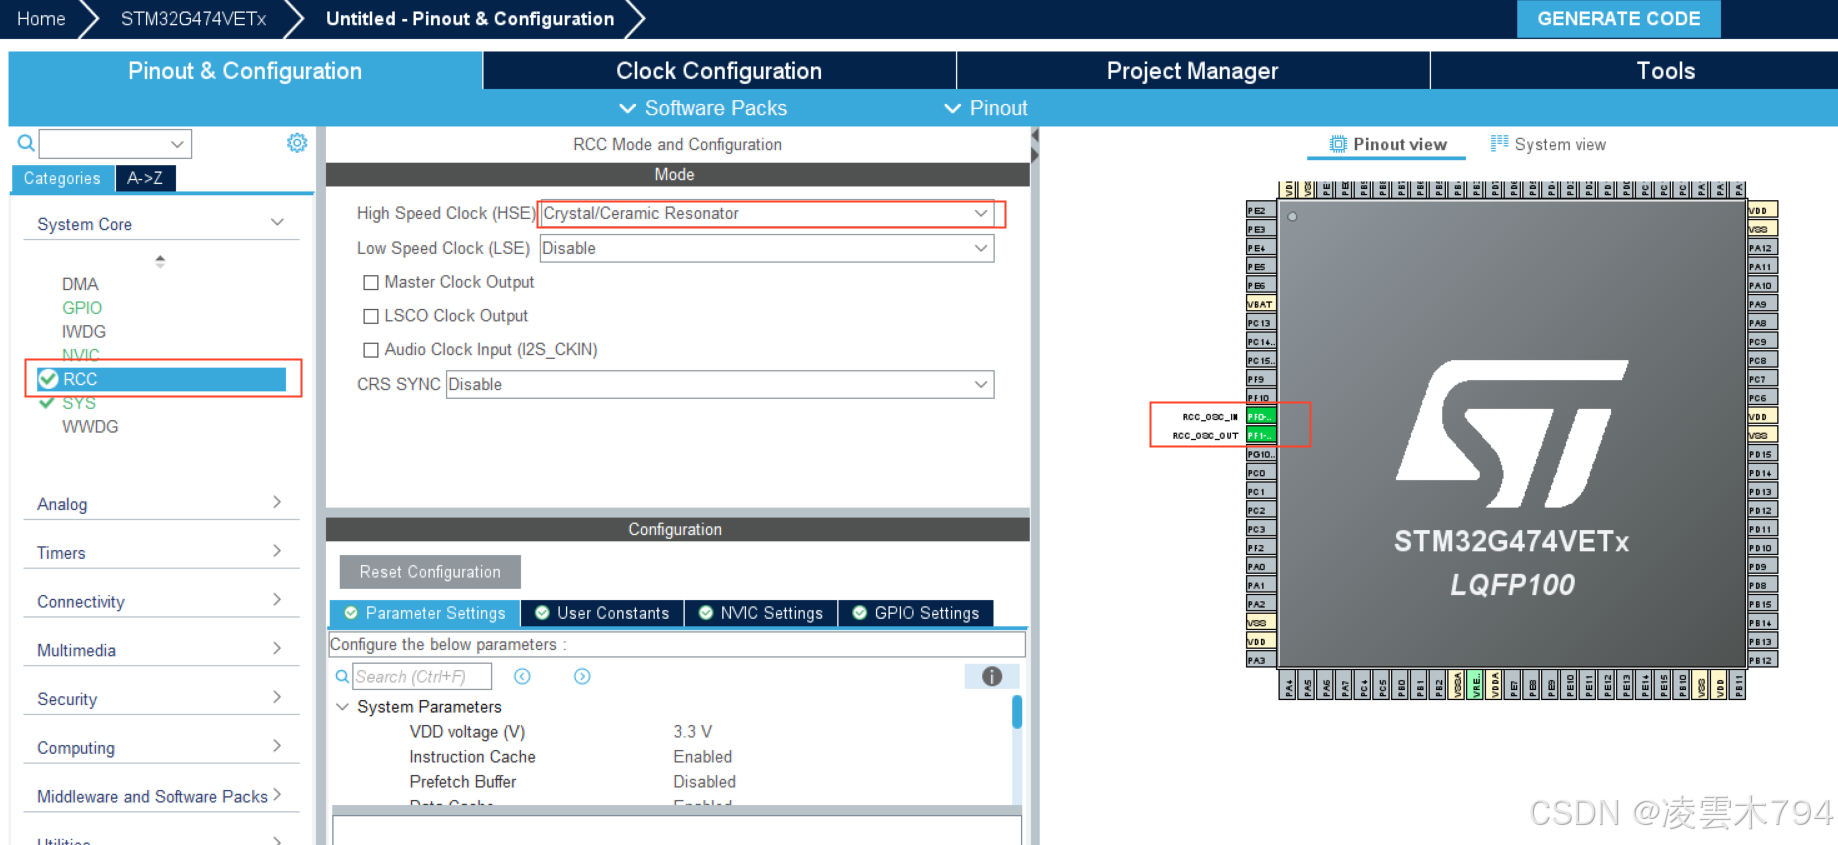
Task: Click the PA10 pin on chip
Action: [1762, 285]
